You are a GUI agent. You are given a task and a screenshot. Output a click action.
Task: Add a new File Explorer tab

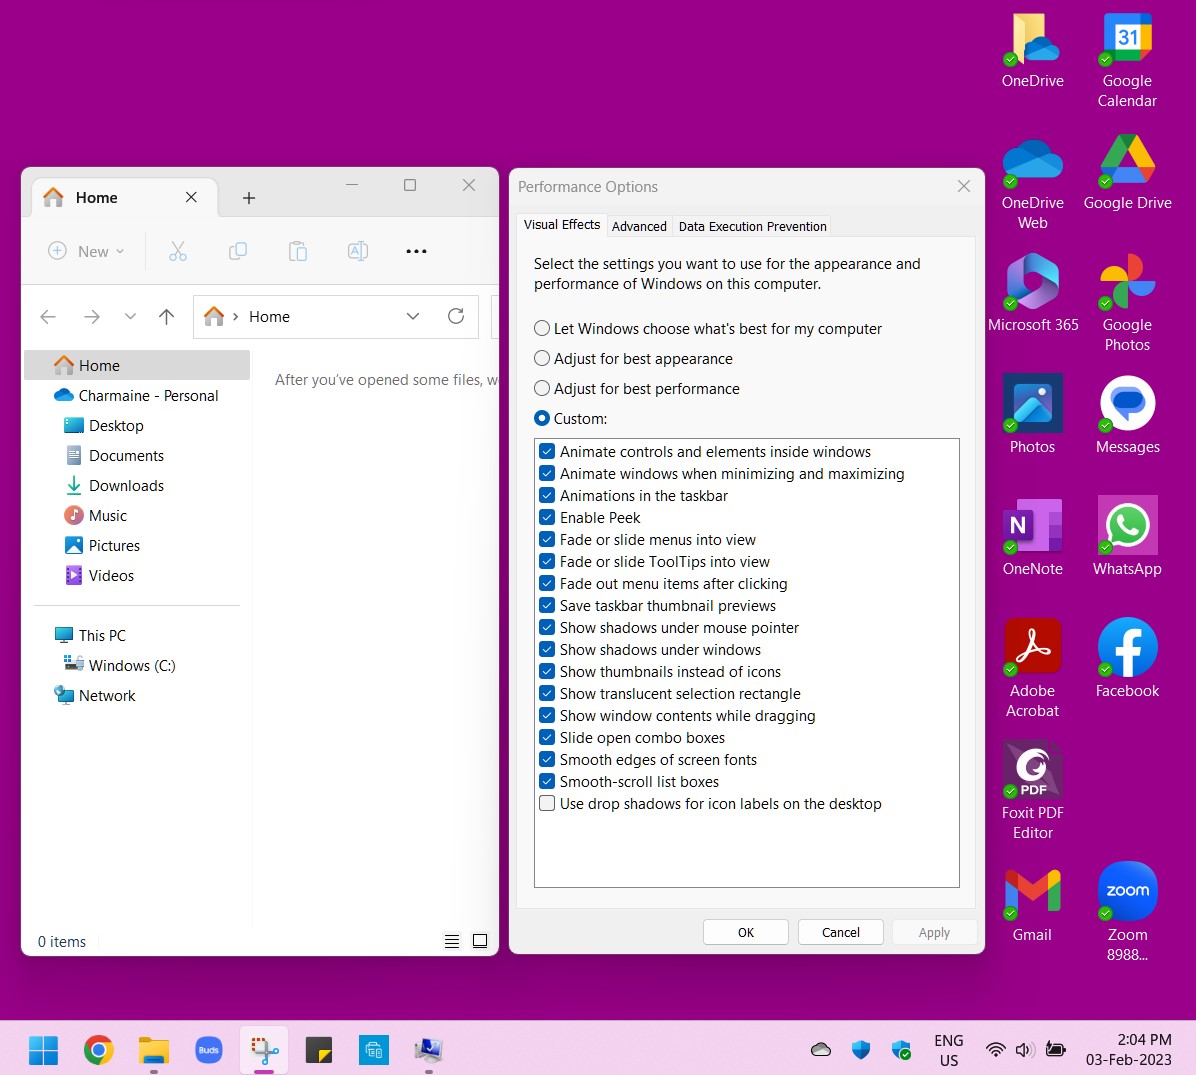pyautogui.click(x=249, y=198)
